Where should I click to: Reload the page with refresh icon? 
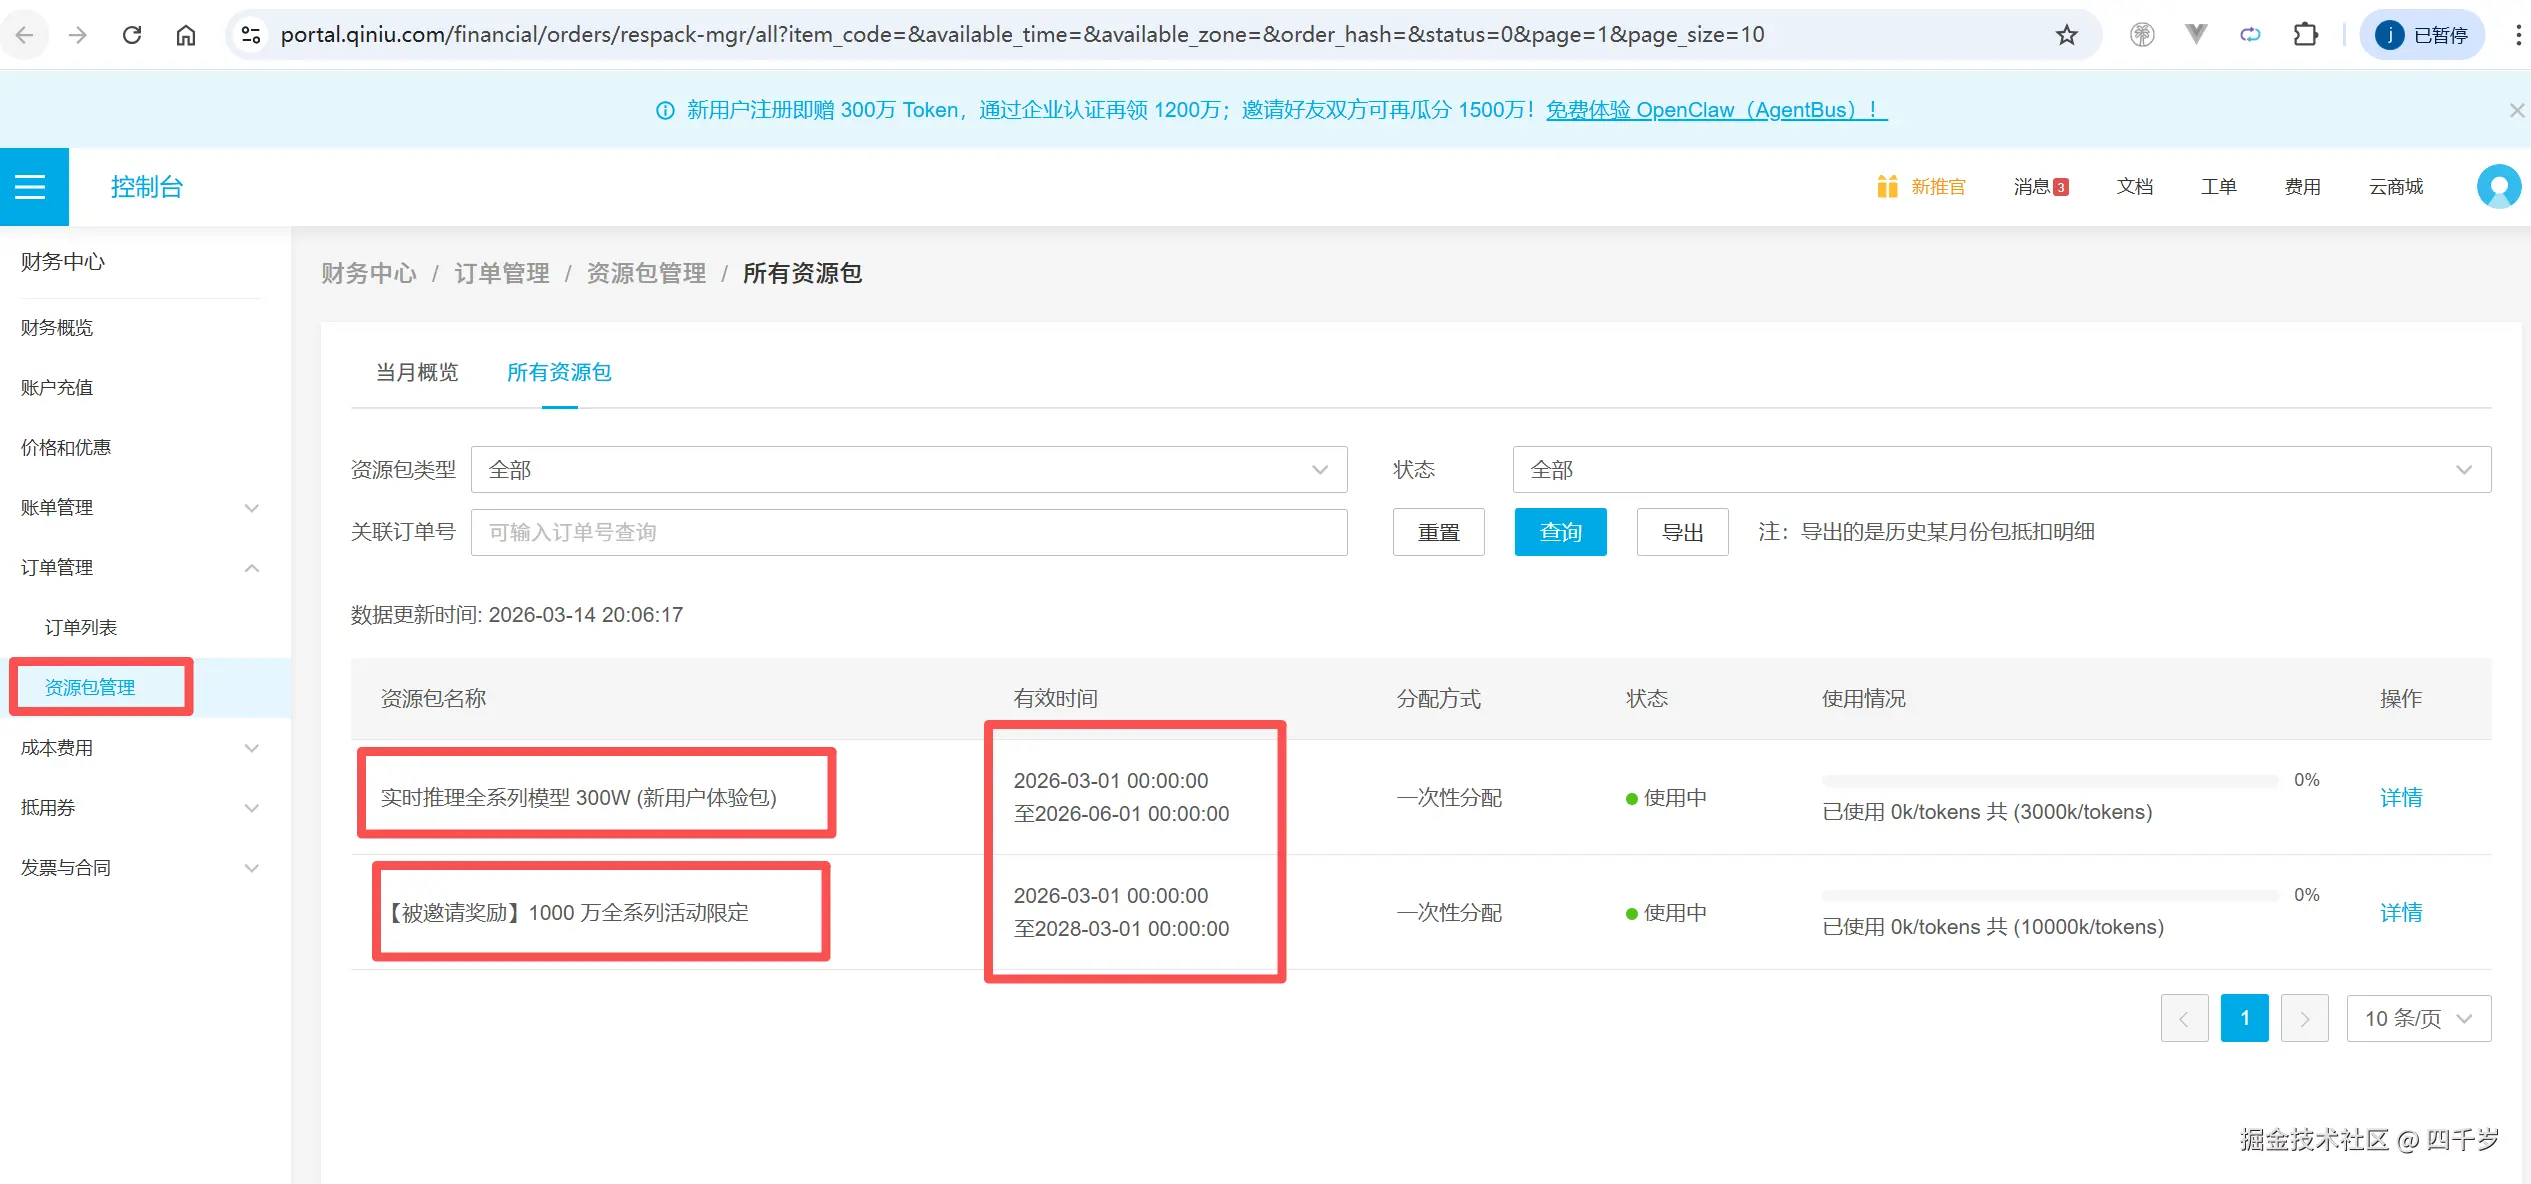[132, 34]
